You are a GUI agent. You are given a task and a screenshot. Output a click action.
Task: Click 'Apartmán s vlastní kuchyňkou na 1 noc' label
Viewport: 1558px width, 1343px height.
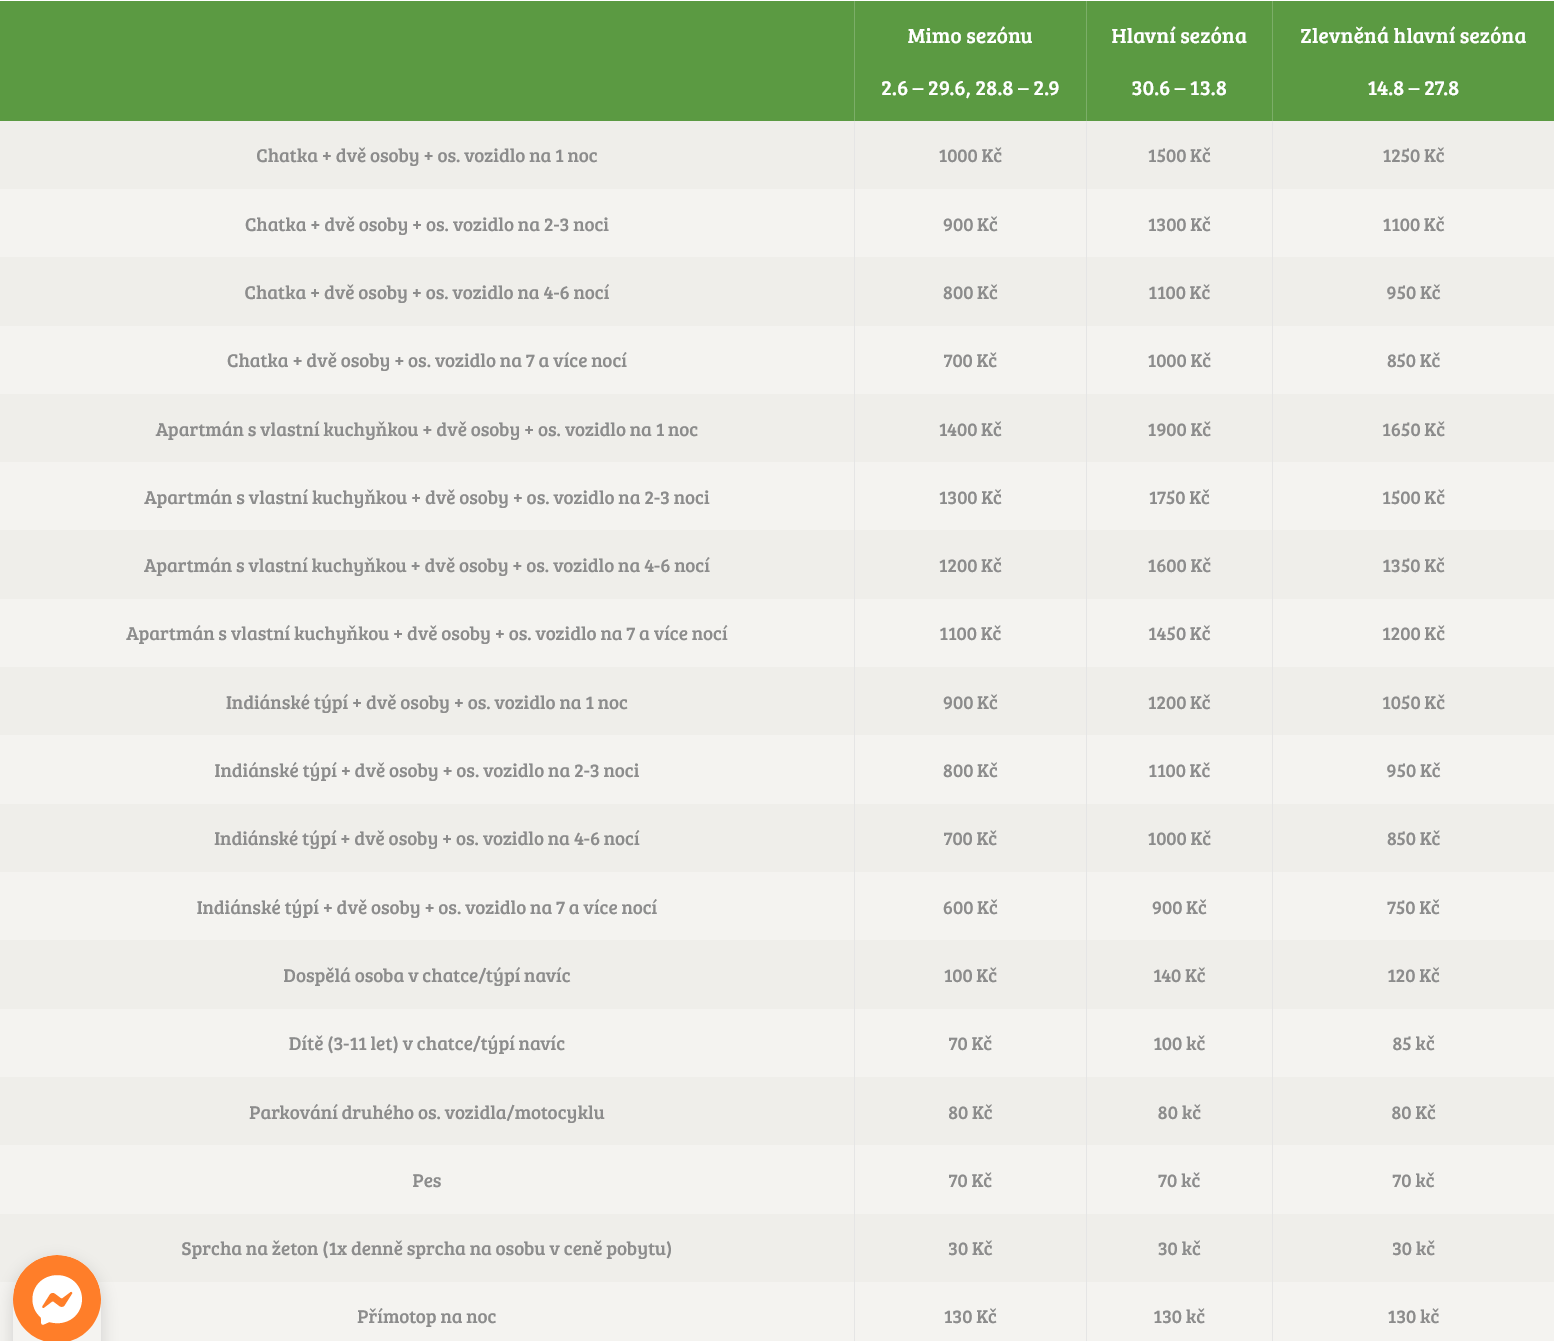(426, 430)
